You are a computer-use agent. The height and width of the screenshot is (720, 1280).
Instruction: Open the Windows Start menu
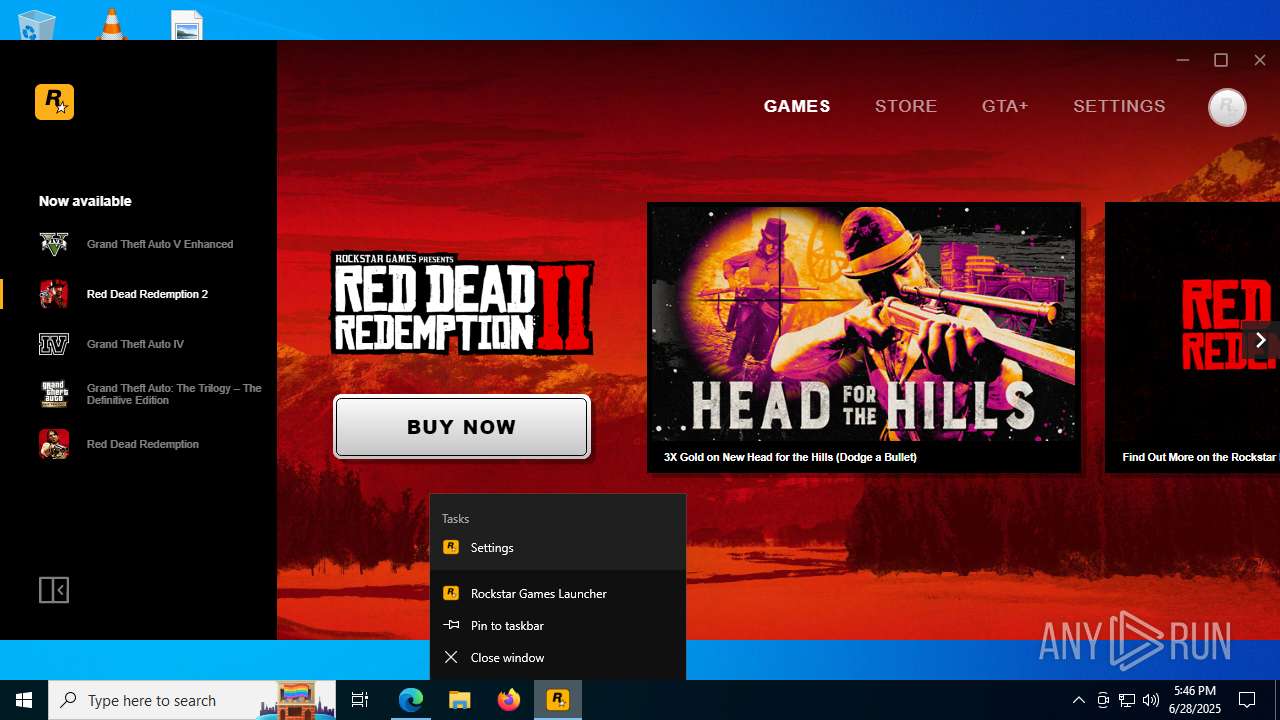pyautogui.click(x=24, y=700)
